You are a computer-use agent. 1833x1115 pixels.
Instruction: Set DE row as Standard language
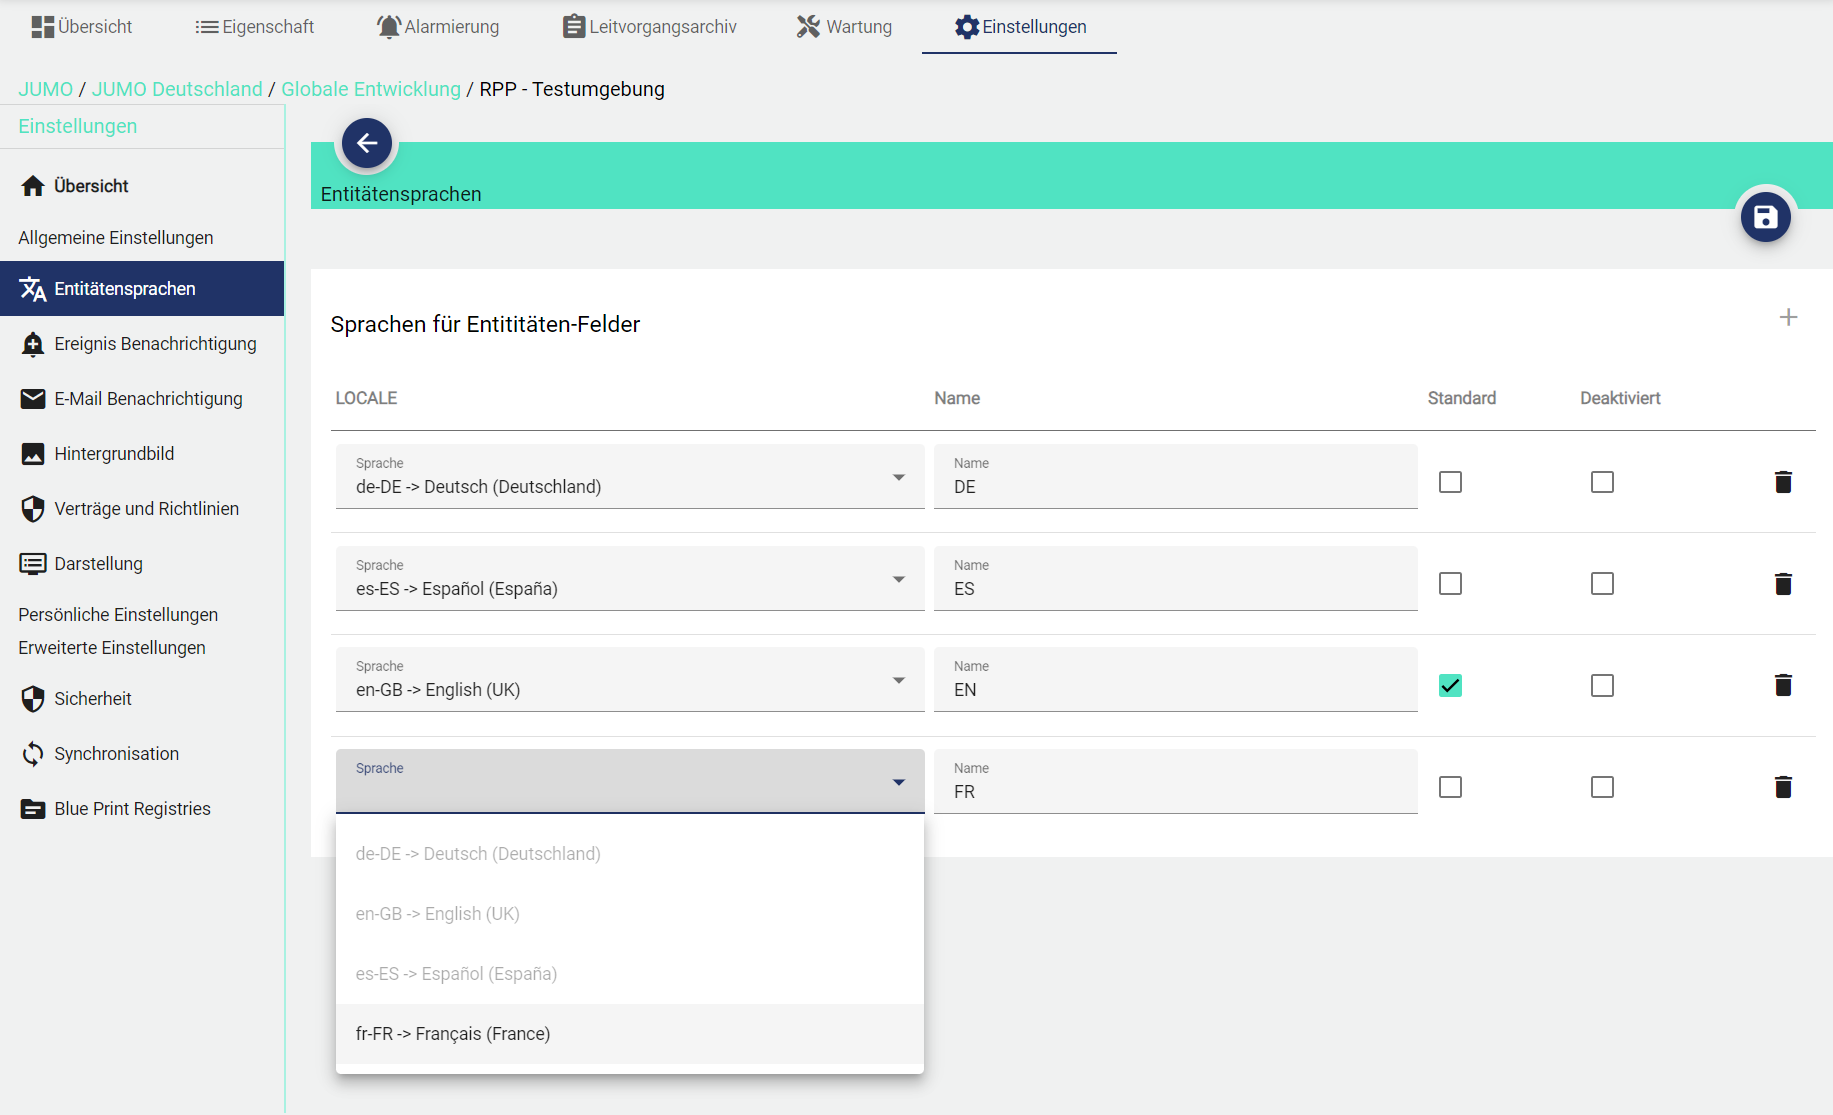pyautogui.click(x=1450, y=482)
